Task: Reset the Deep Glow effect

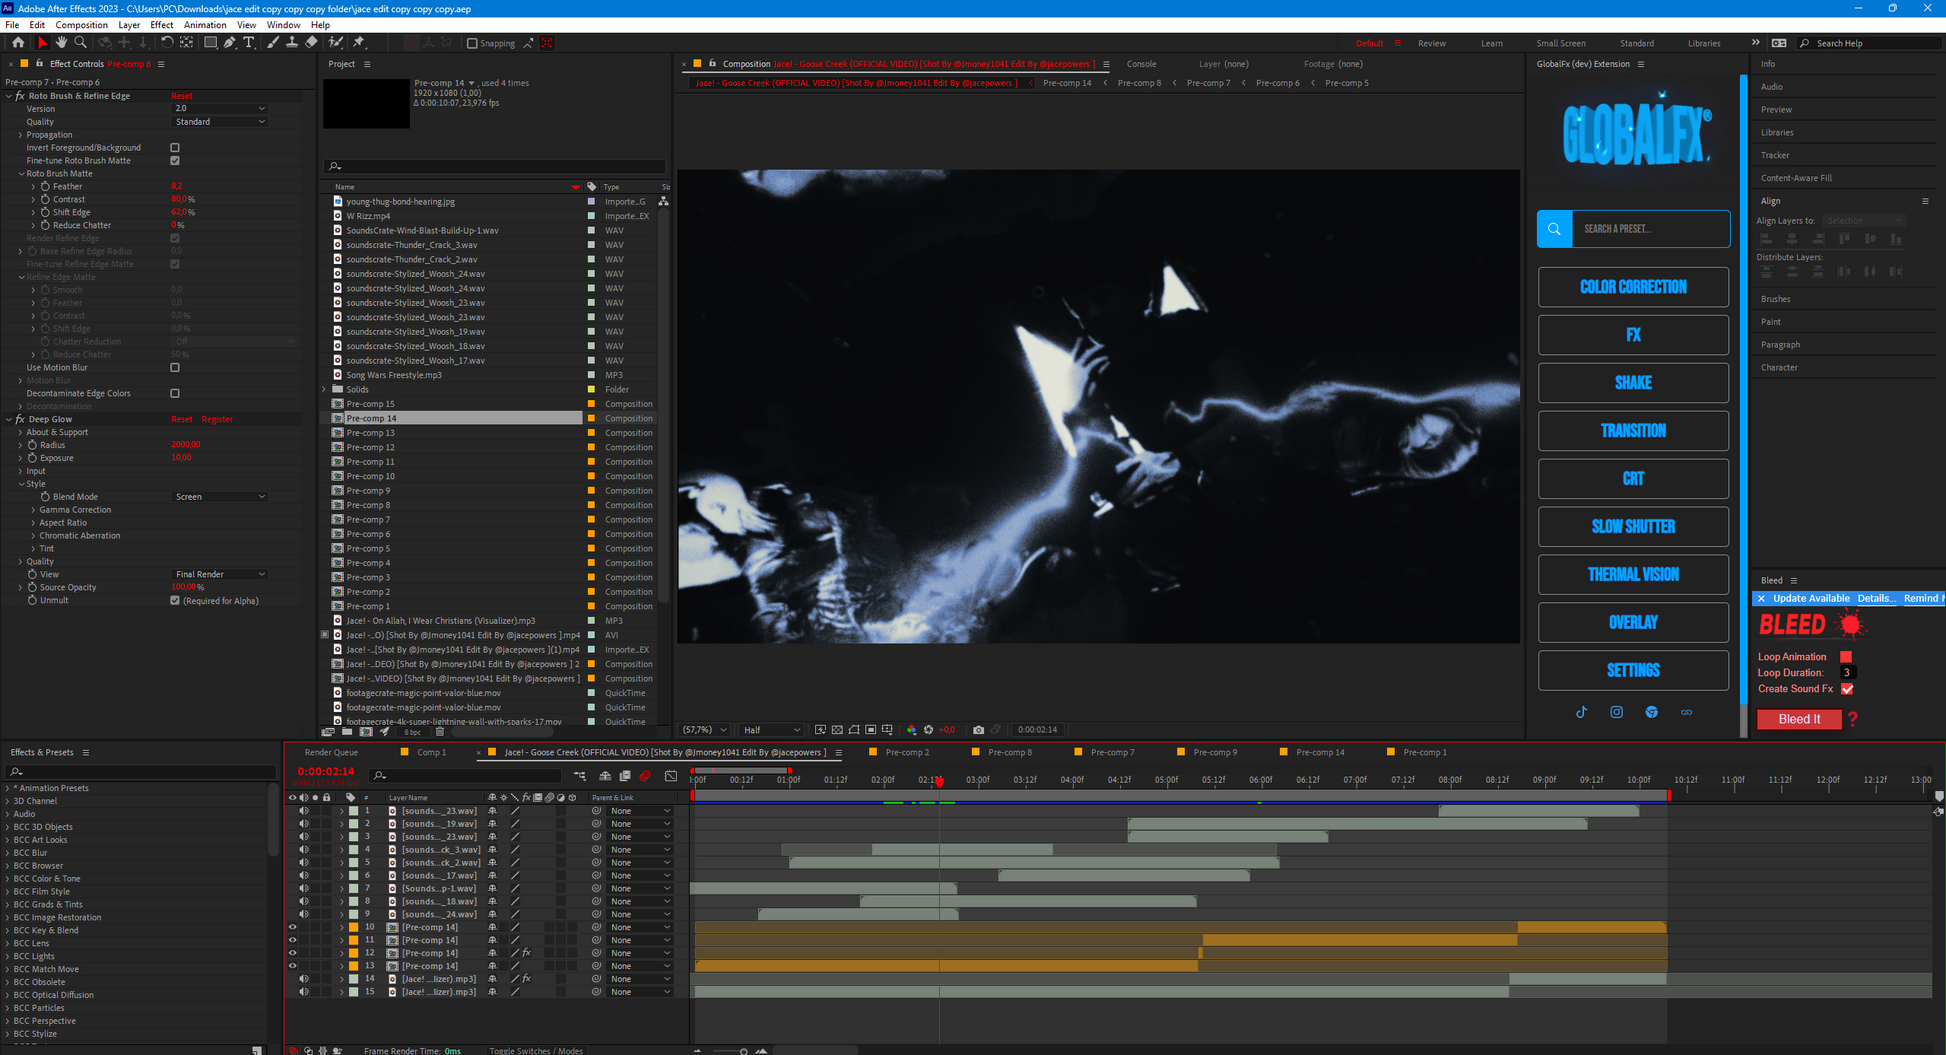Action: 181,420
